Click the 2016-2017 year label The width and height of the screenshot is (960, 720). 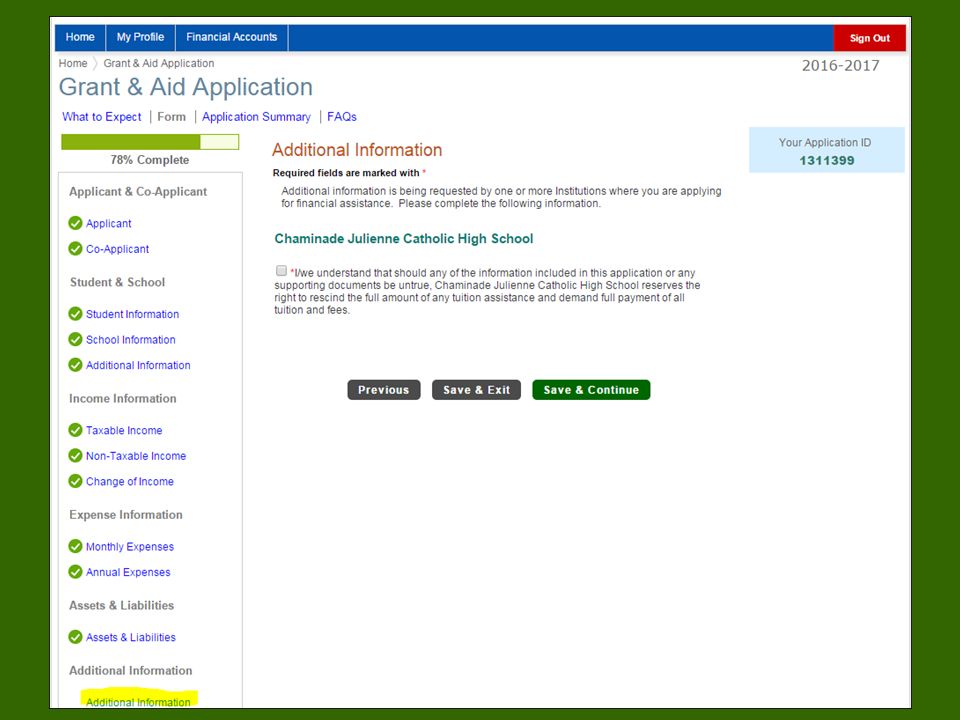pyautogui.click(x=841, y=66)
